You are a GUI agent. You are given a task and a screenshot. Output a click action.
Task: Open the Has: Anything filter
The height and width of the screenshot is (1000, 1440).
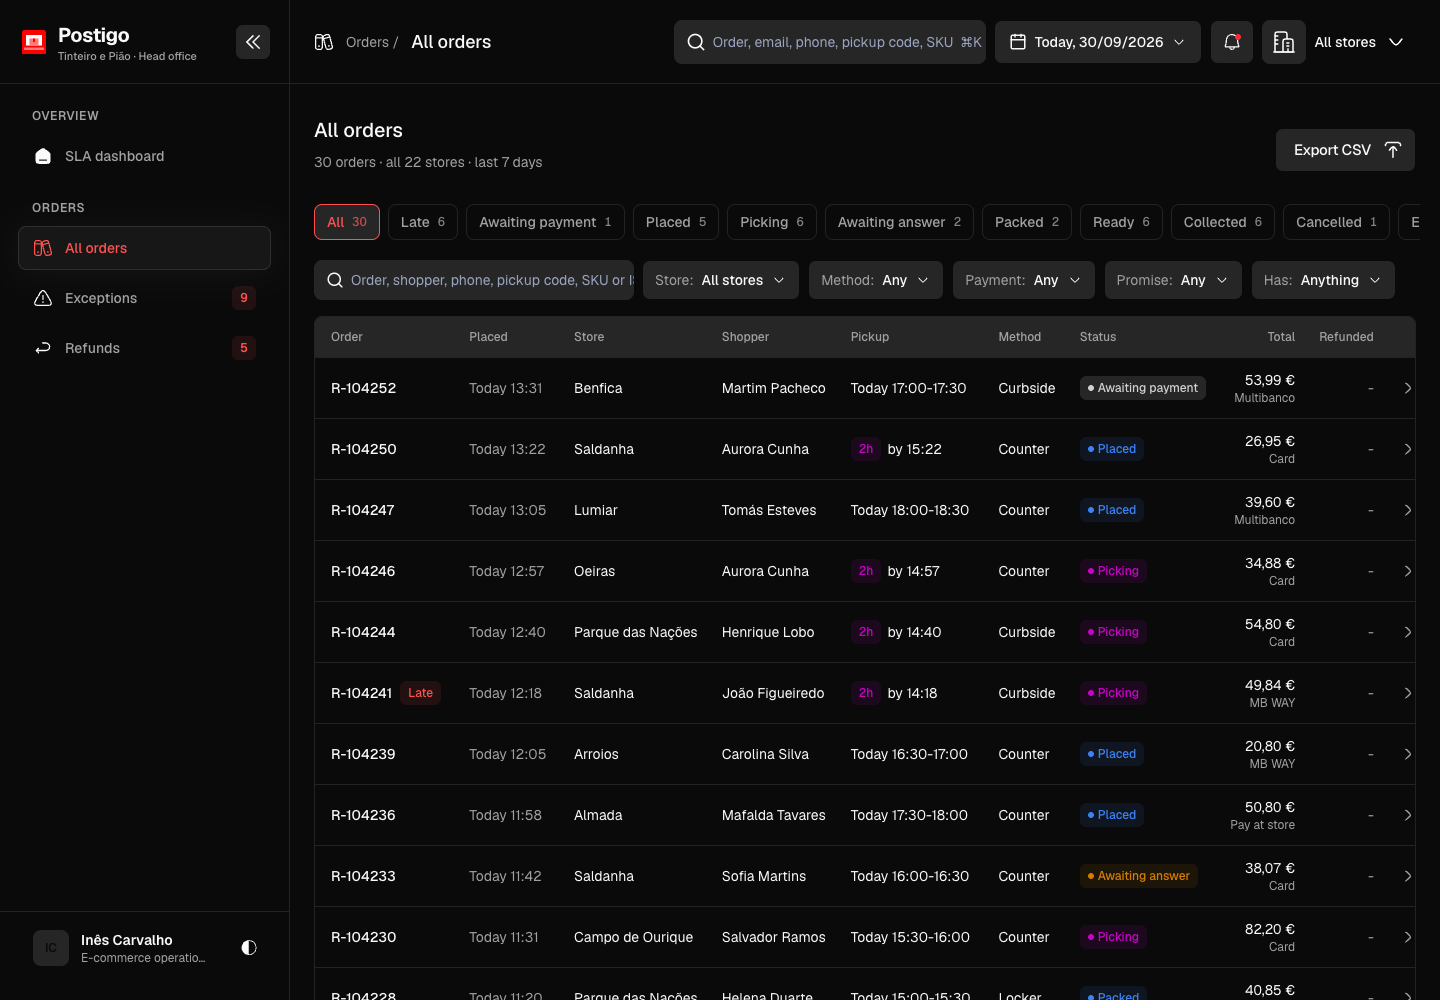coord(1323,280)
